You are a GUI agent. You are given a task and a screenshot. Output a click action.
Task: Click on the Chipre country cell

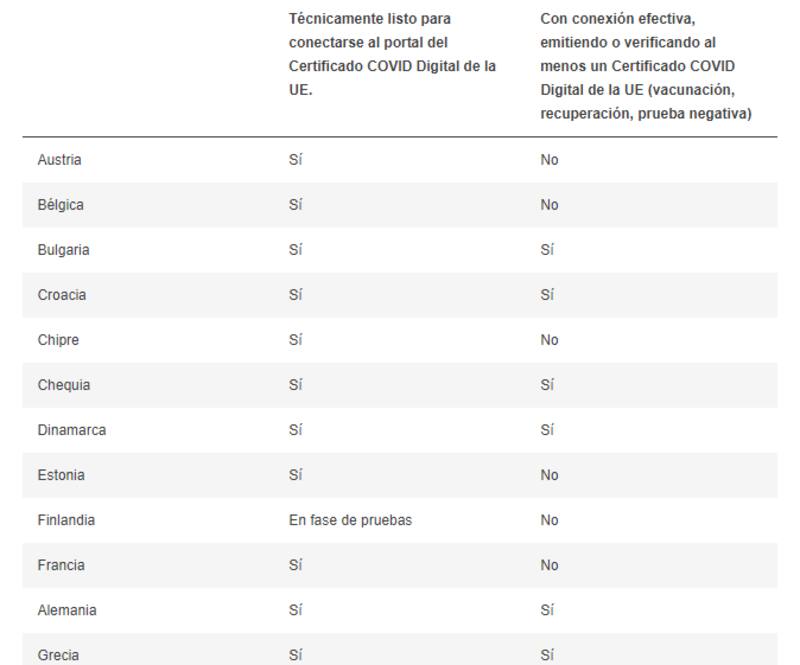(x=58, y=340)
